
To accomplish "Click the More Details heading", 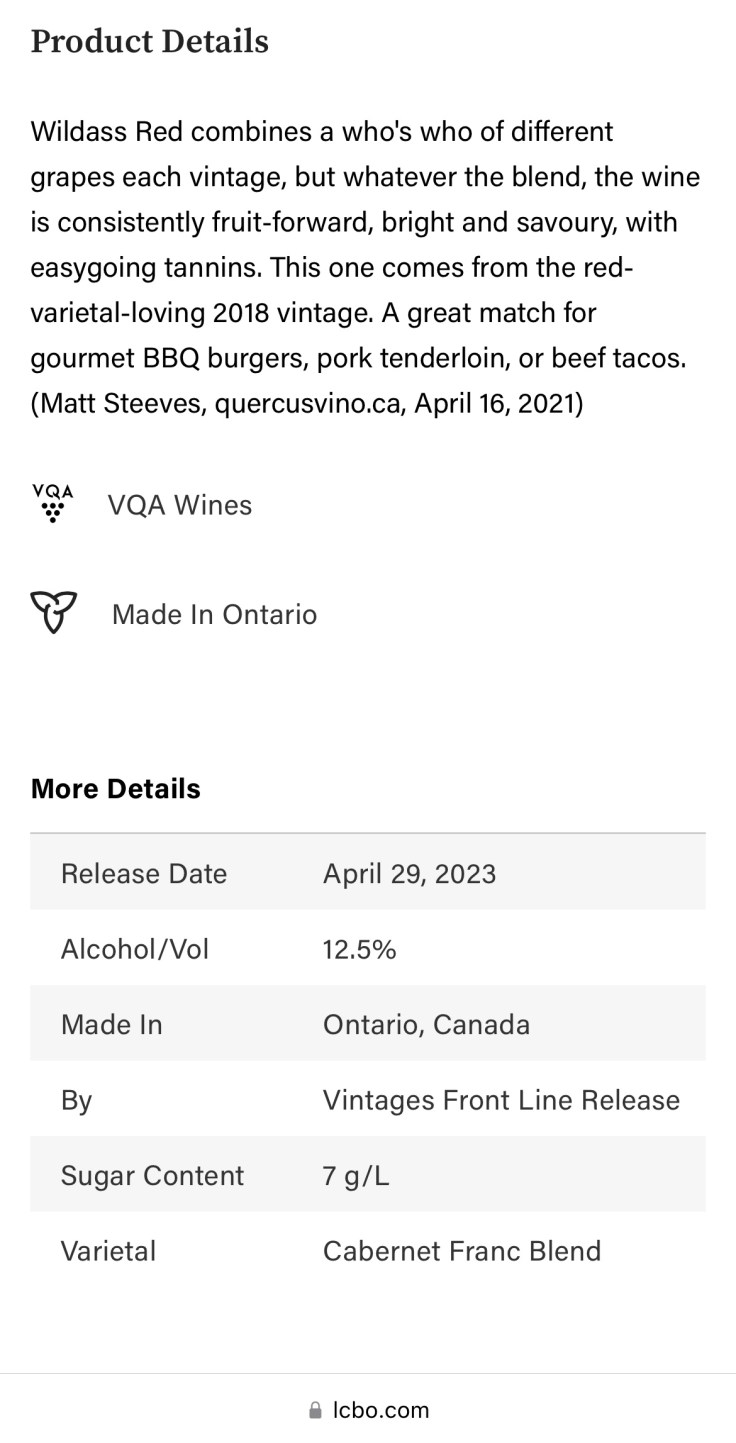I will pyautogui.click(x=116, y=788).
